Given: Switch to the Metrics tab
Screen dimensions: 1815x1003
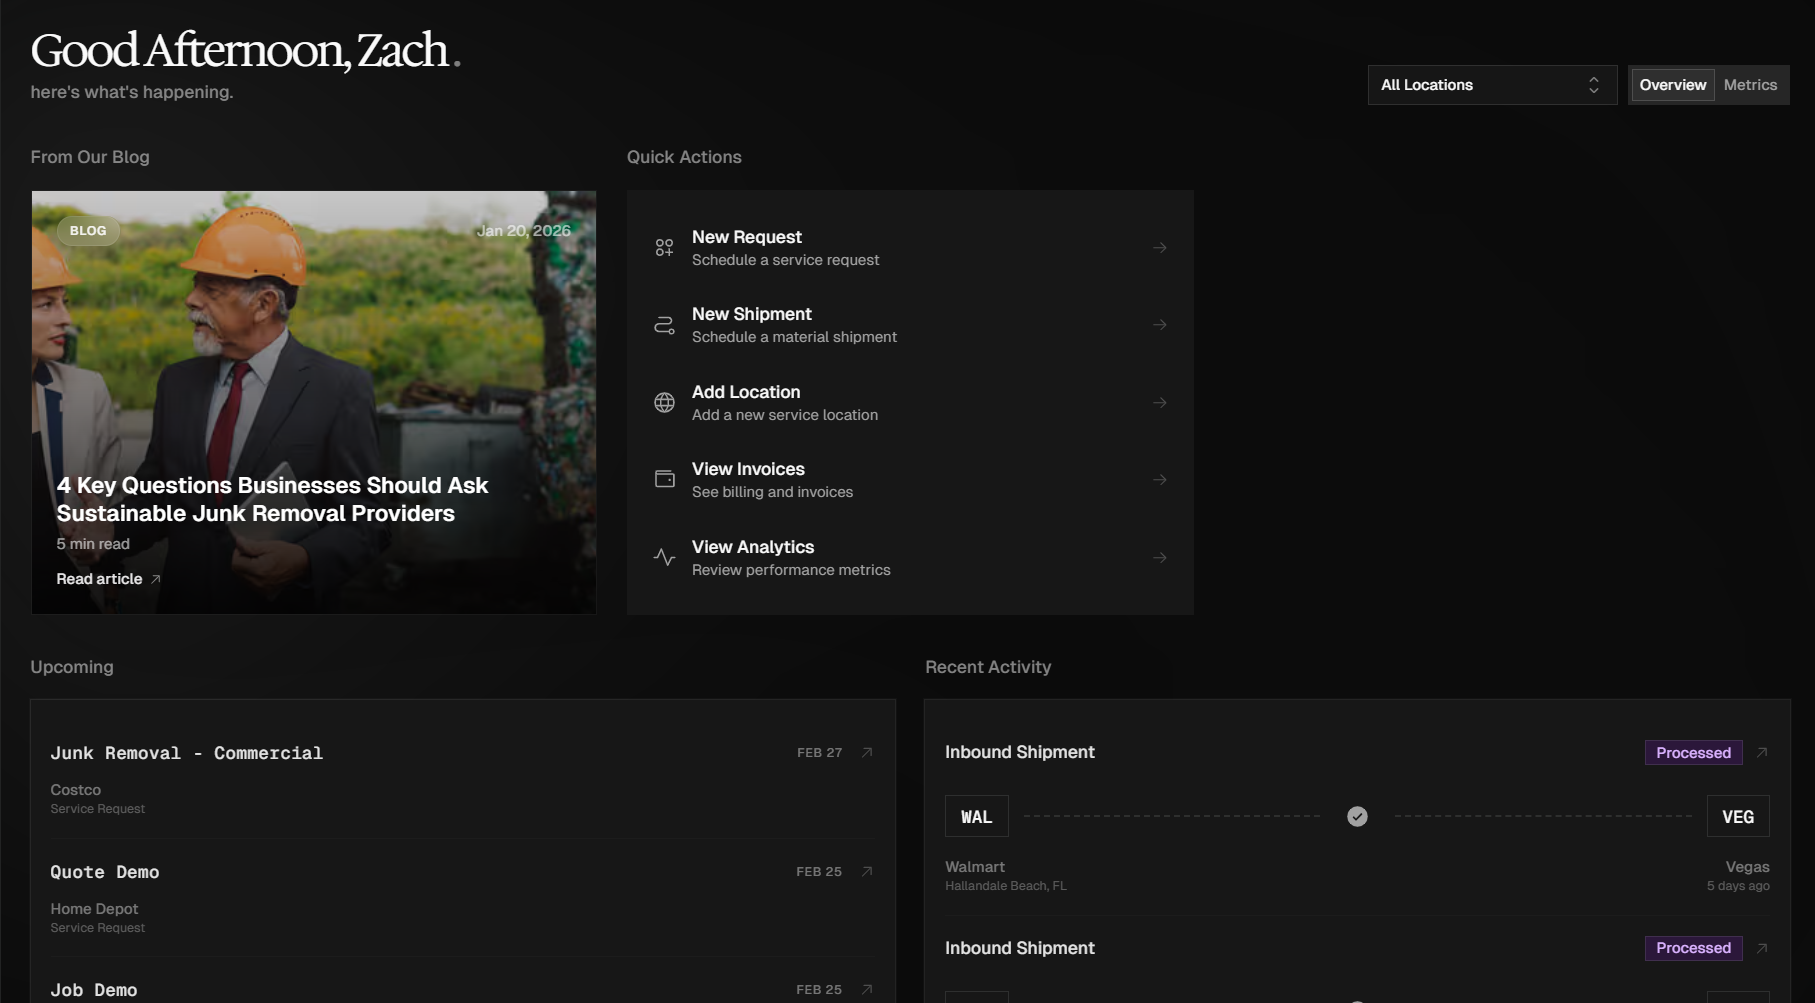Looking at the screenshot, I should (x=1750, y=85).
